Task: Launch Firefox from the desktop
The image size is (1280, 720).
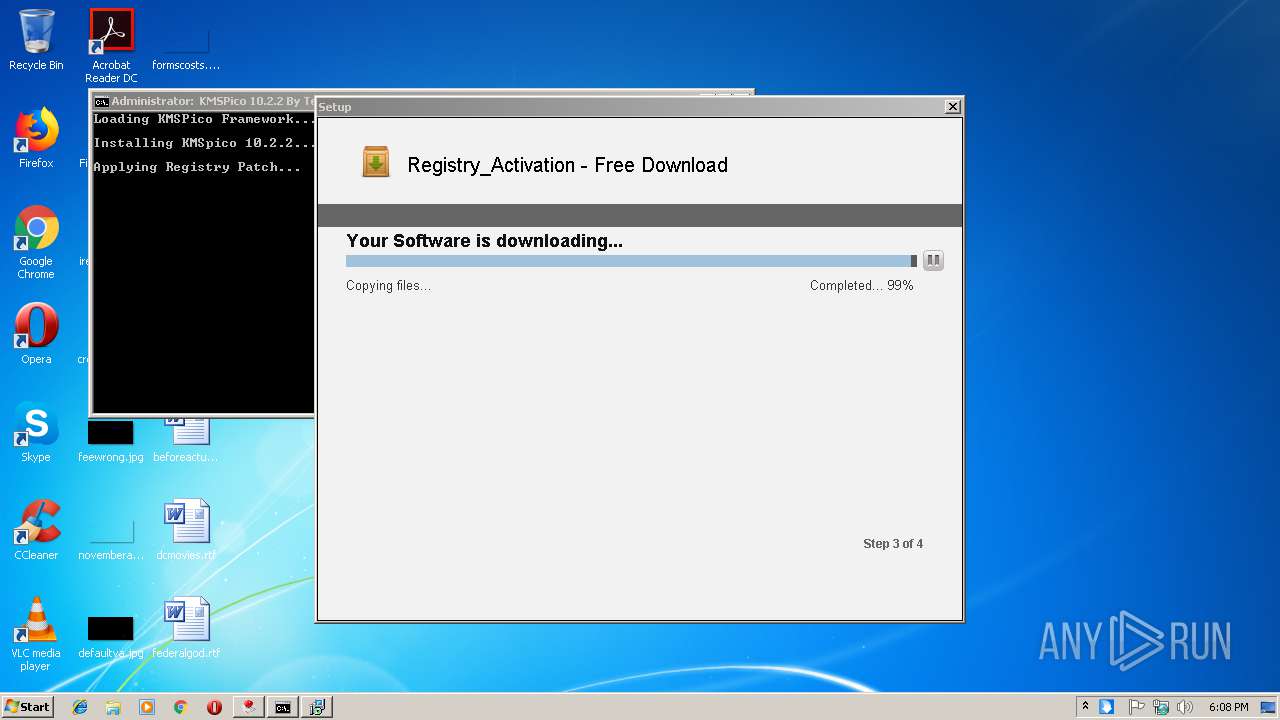Action: [36, 138]
